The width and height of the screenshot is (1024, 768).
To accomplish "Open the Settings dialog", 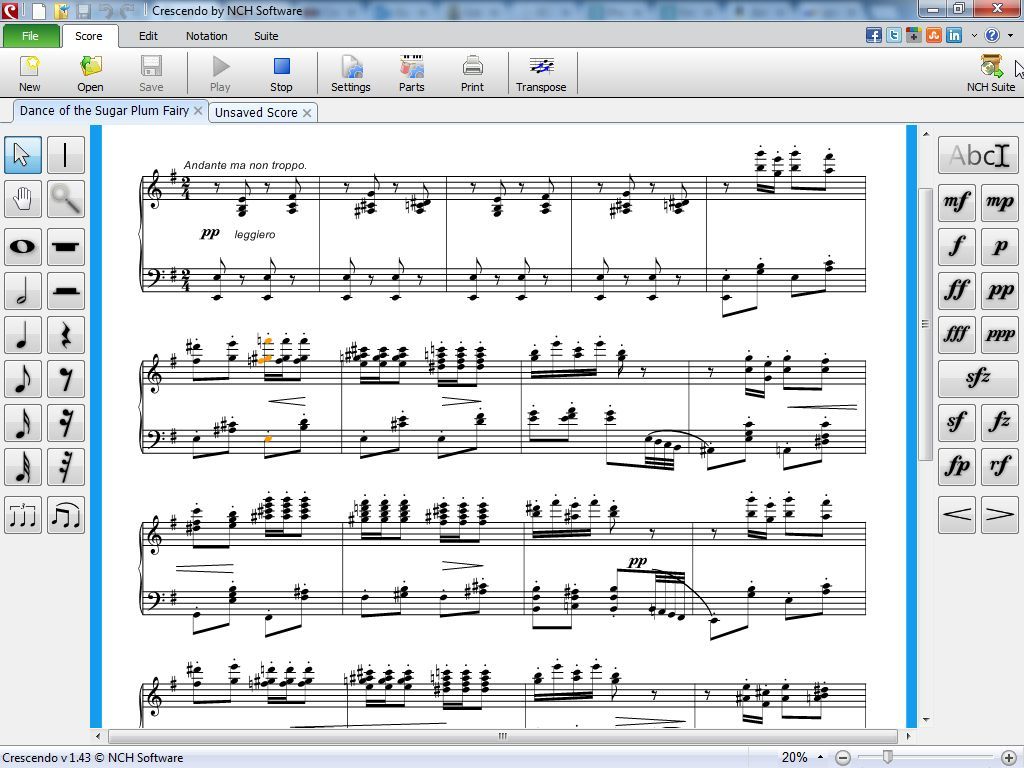I will 351,74.
